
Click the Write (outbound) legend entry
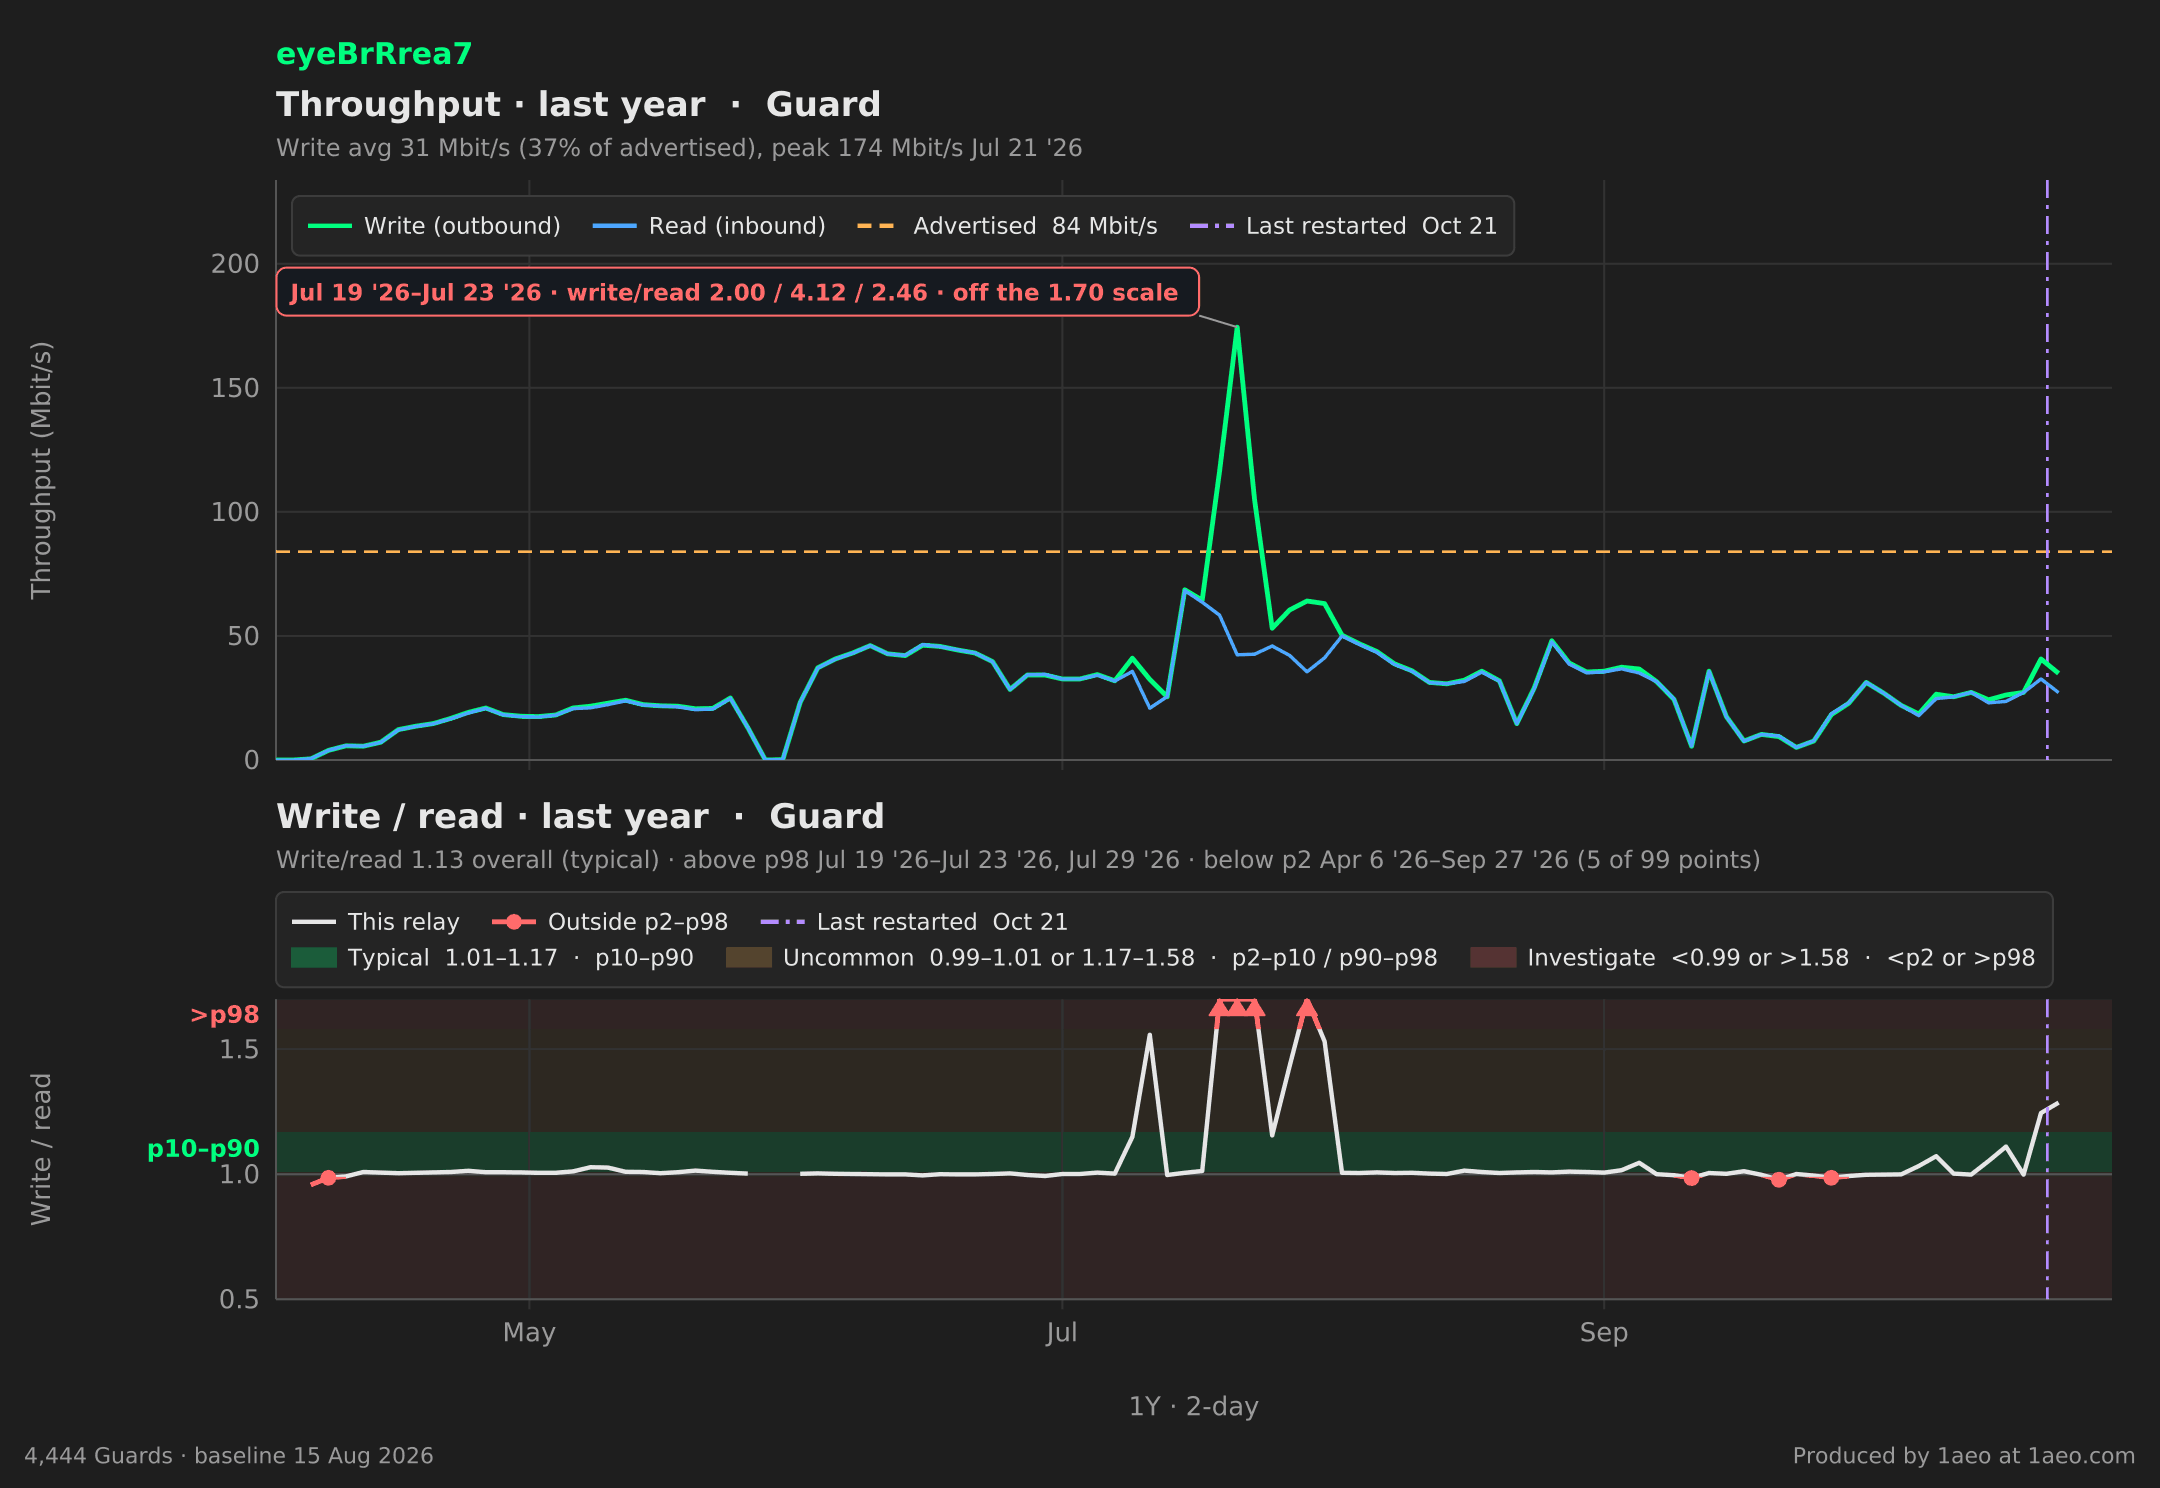pos(434,226)
